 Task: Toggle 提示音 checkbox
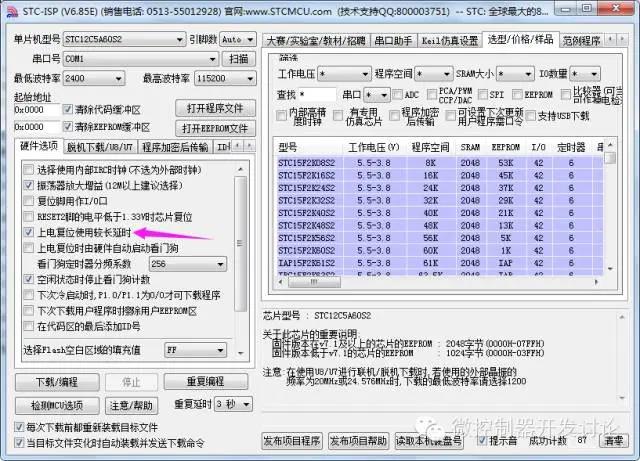pos(482,441)
